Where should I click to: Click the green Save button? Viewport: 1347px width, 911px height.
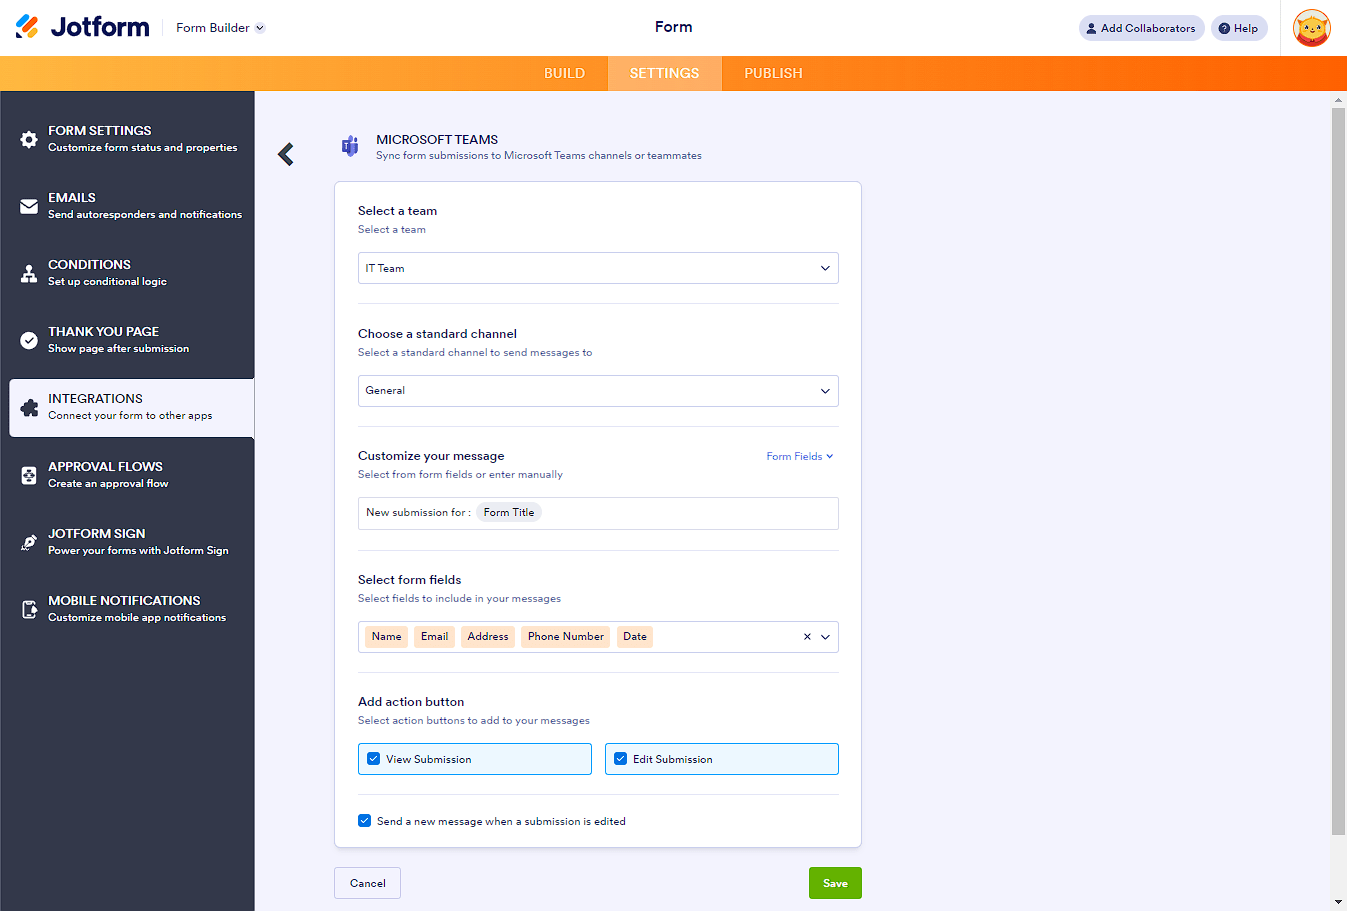tap(834, 883)
